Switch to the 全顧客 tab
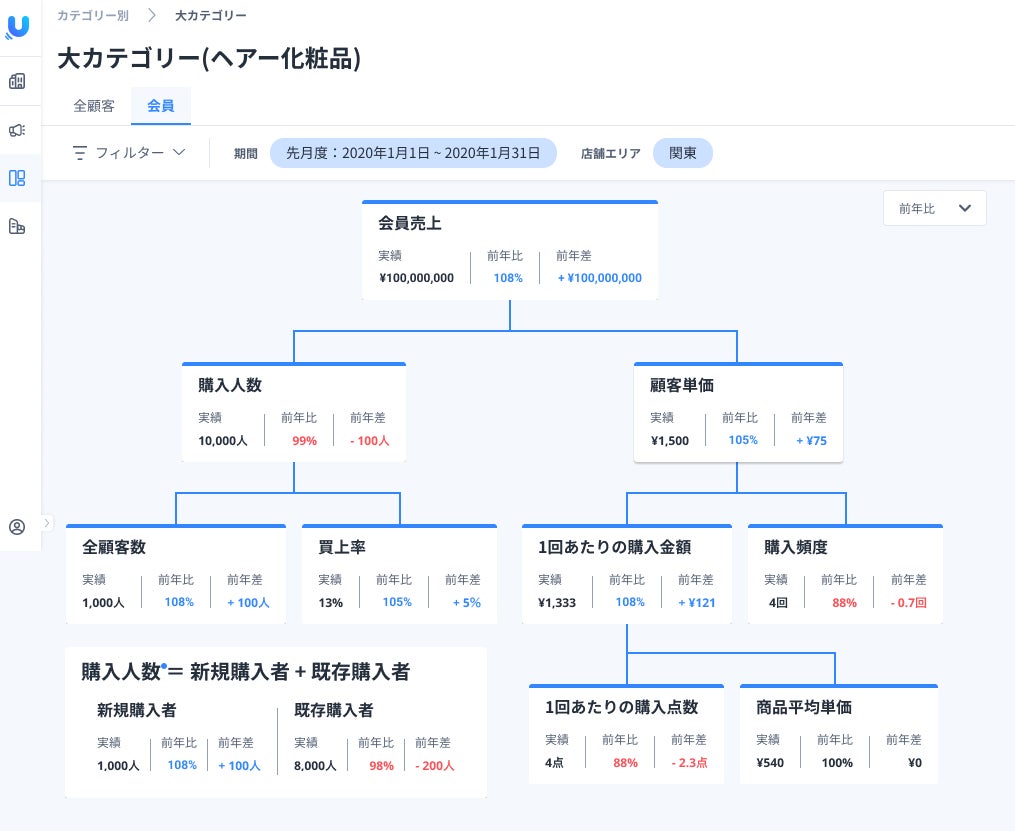This screenshot has width=1015, height=831. tap(94, 105)
